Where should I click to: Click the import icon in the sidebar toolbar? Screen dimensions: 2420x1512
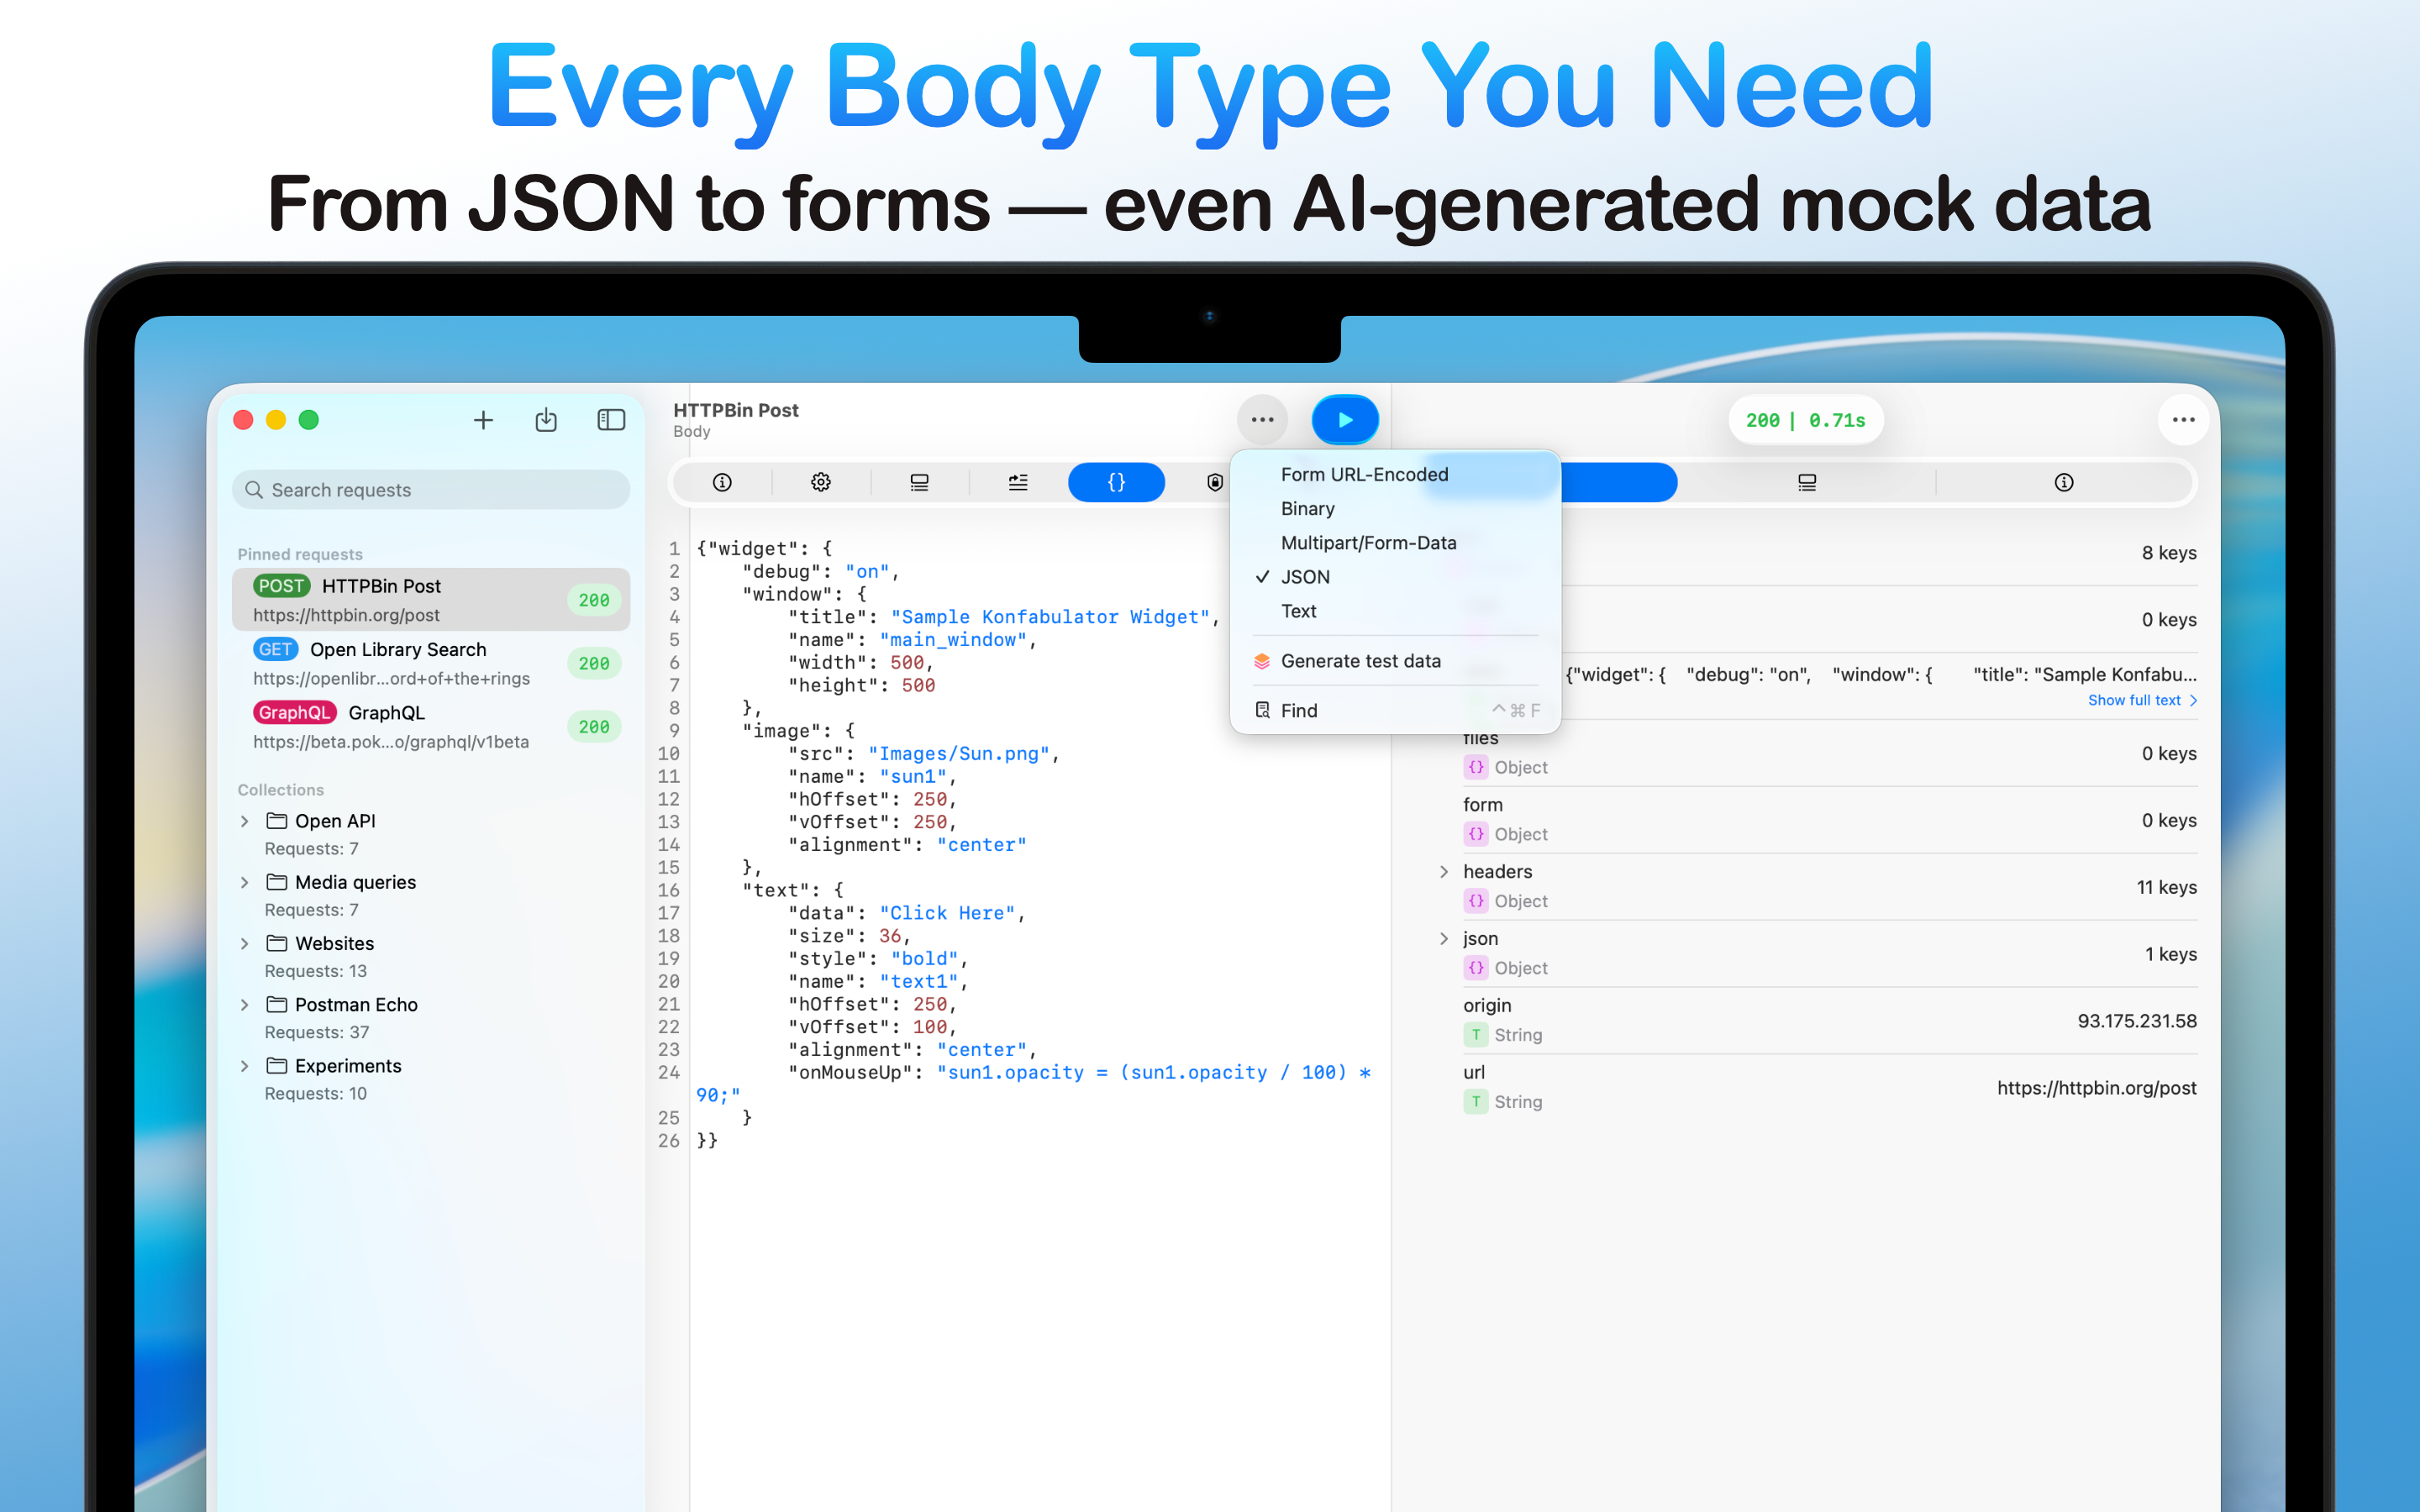tap(546, 420)
